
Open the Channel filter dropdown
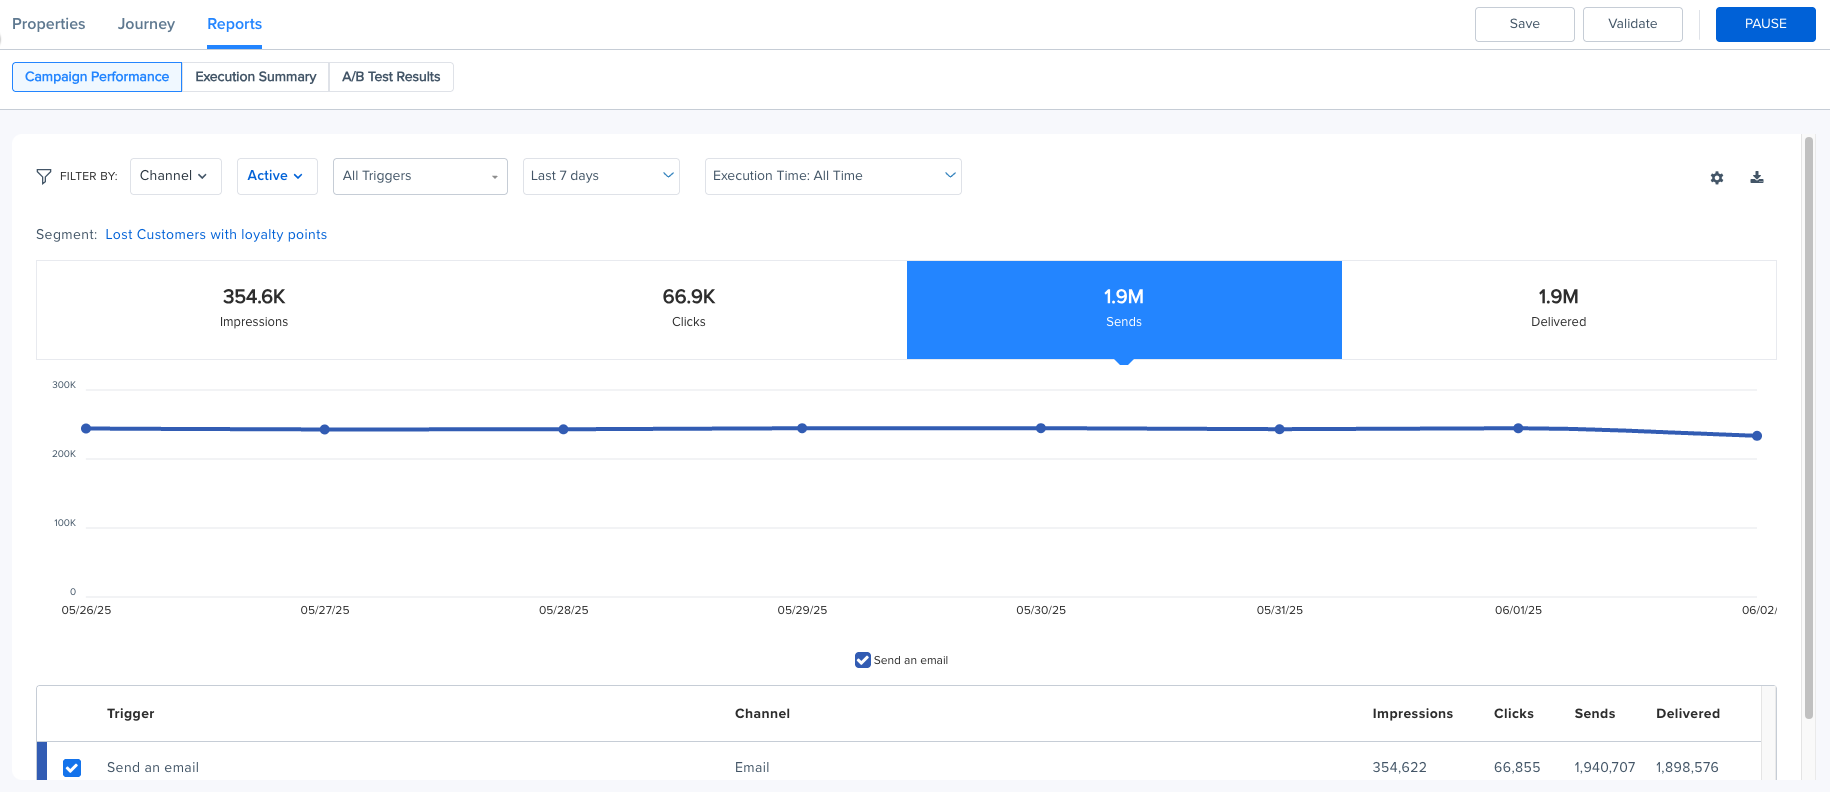(x=175, y=176)
